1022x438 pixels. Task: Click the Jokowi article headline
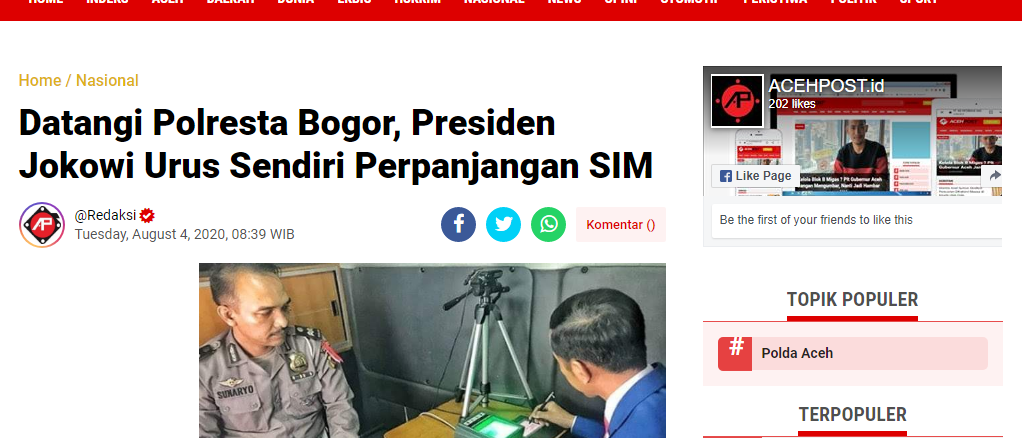(x=336, y=145)
